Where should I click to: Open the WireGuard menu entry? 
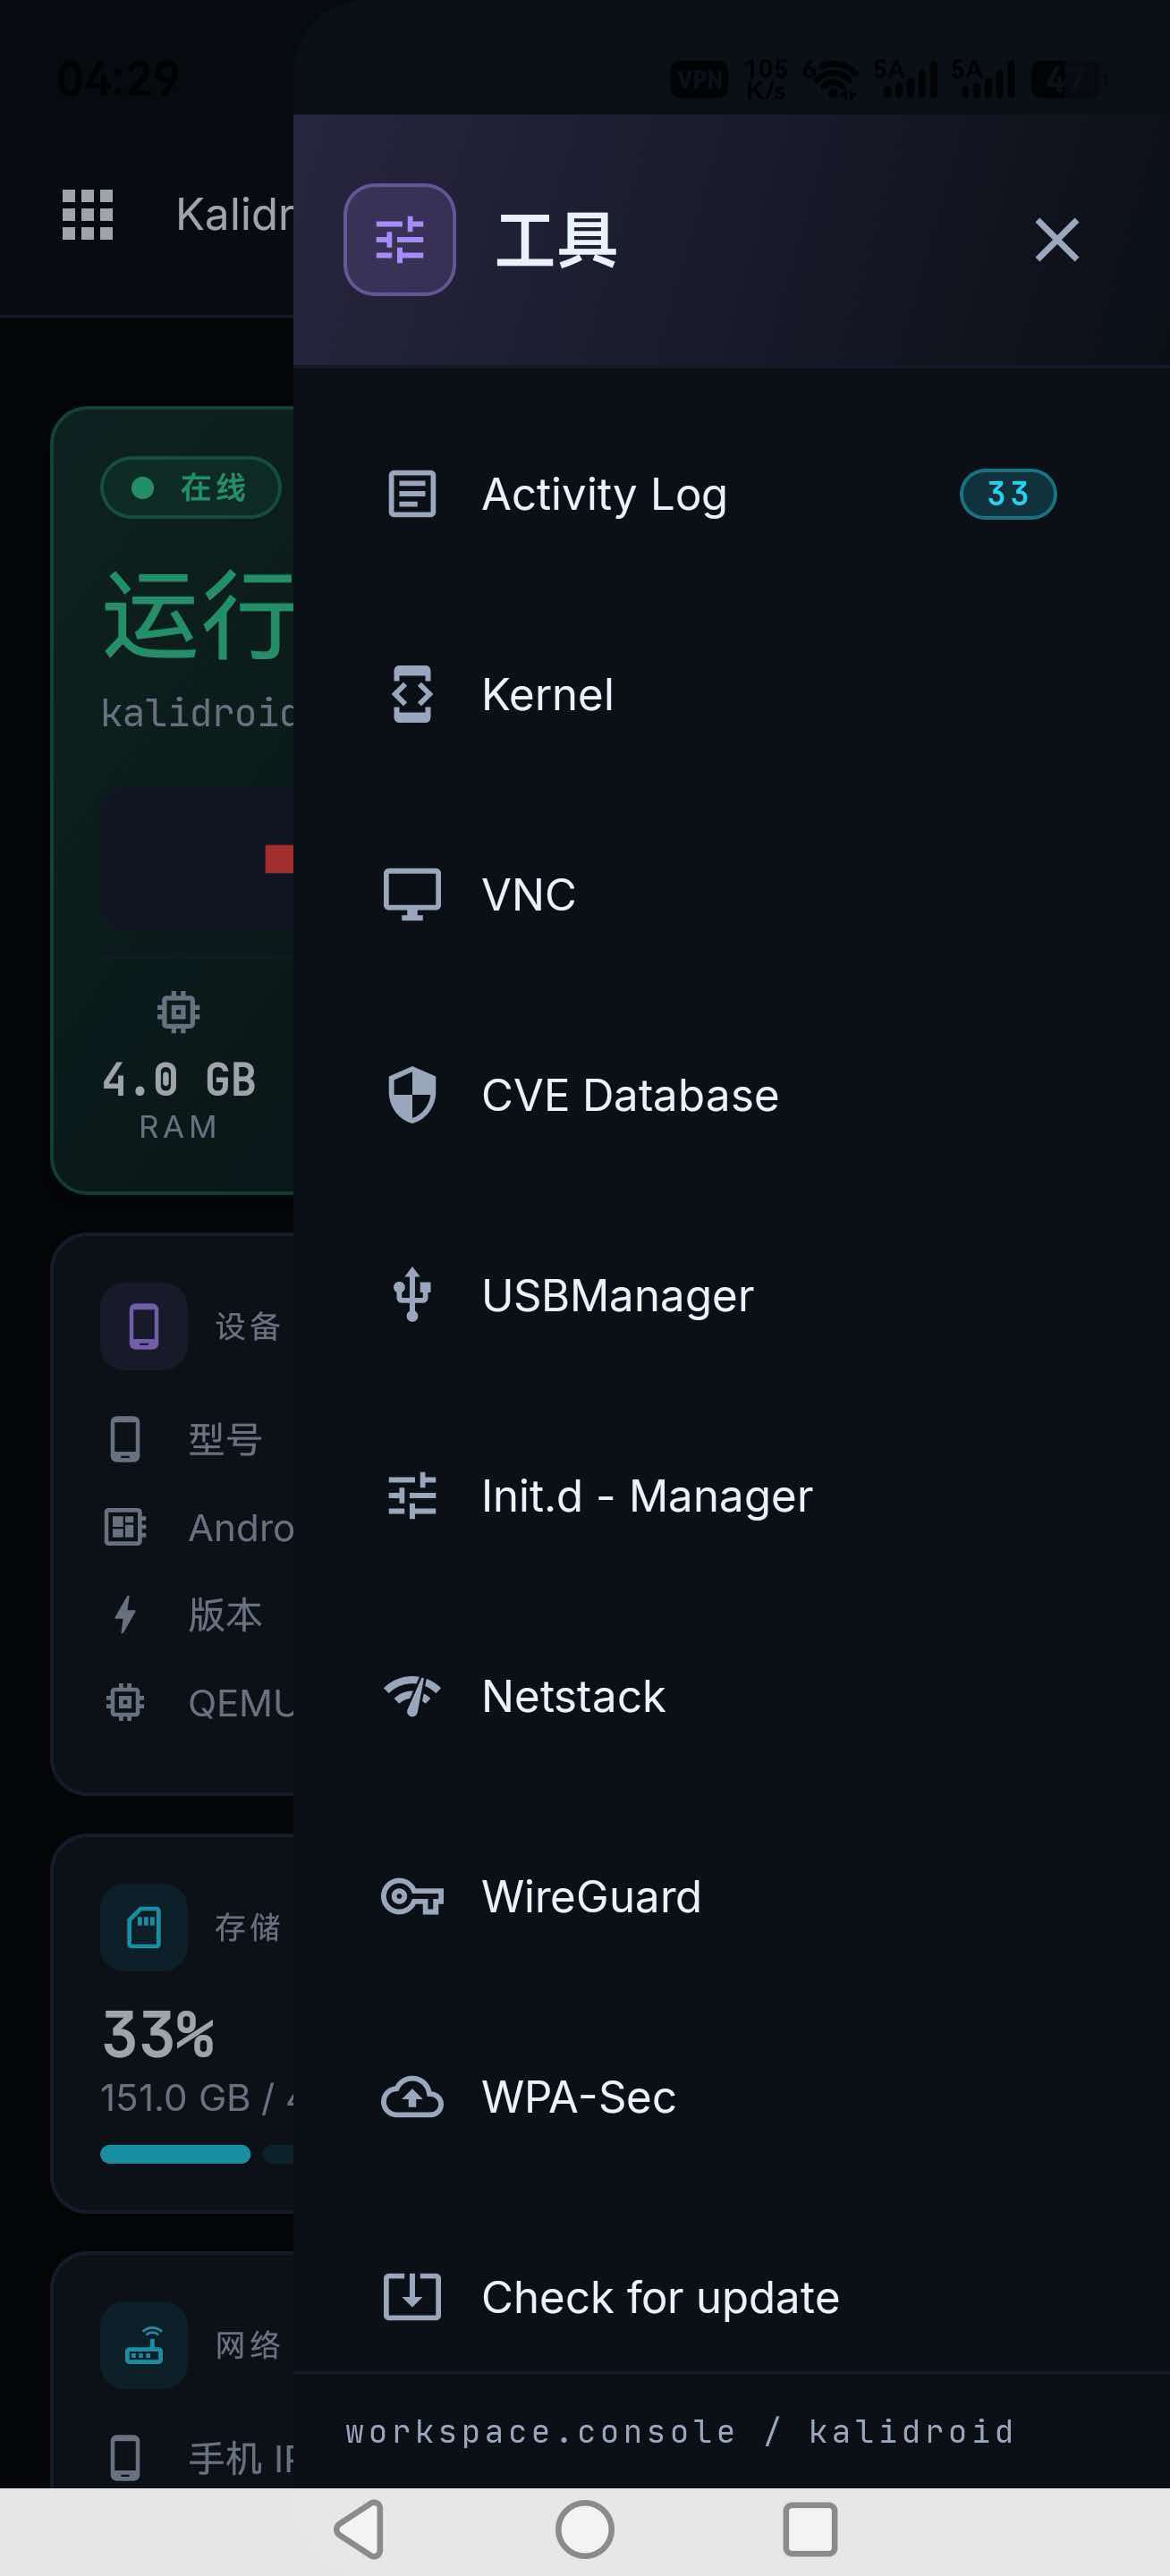731,1896
